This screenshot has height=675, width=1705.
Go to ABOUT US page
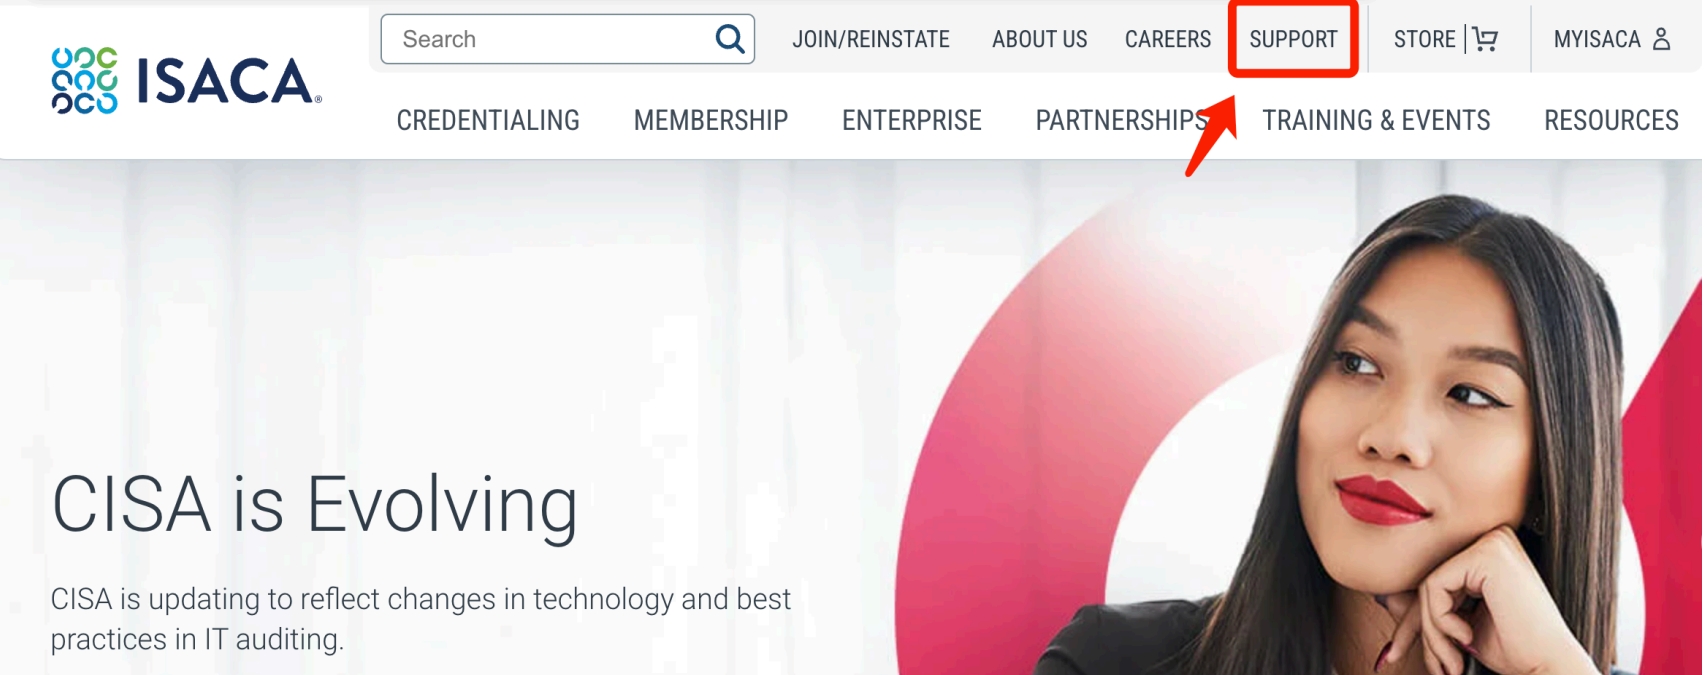coord(1039,39)
